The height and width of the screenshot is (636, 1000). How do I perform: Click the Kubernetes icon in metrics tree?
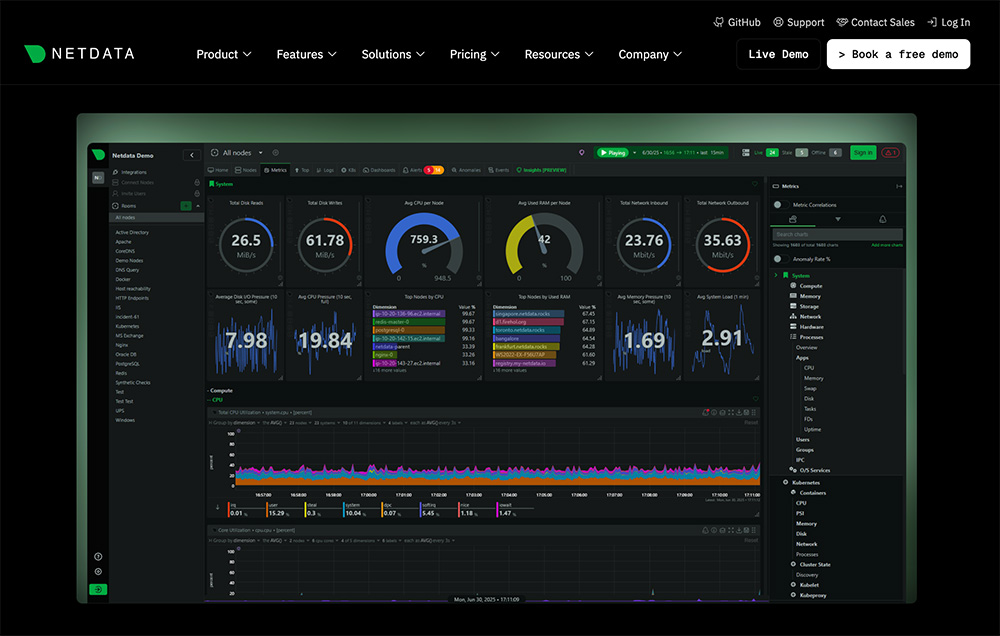click(786, 482)
